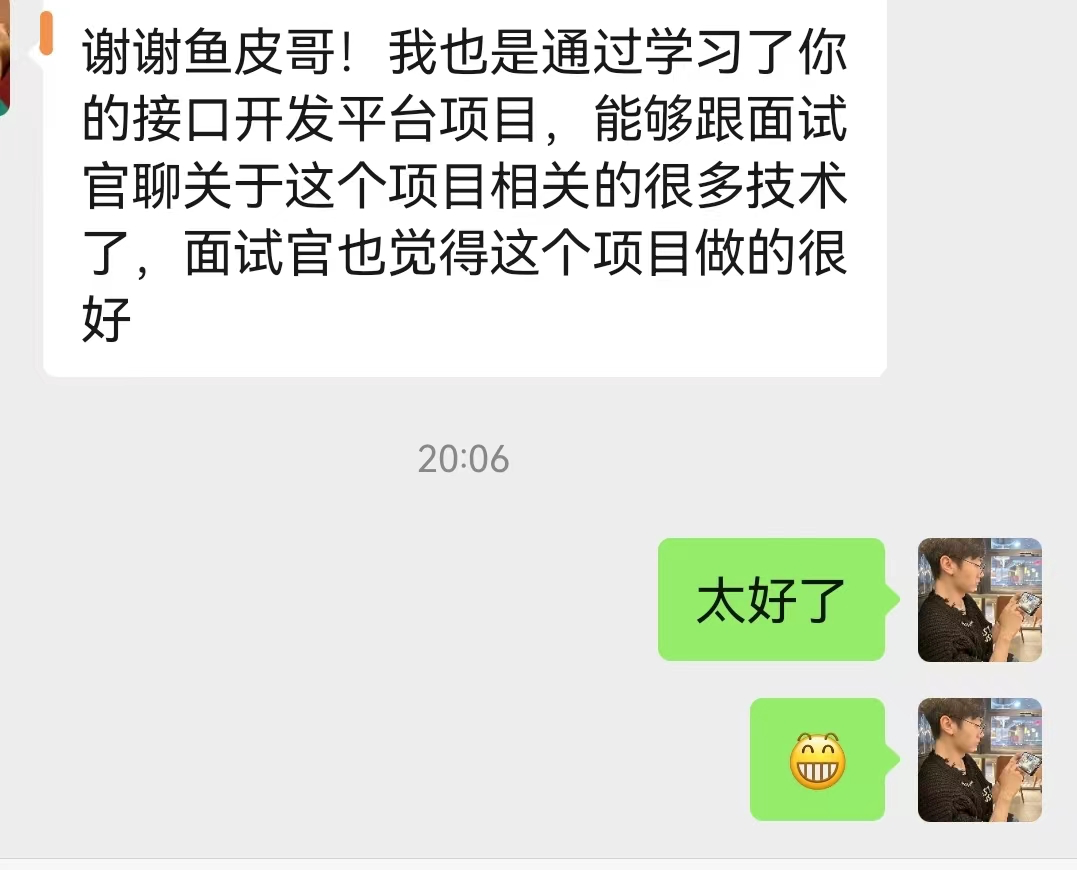
Task: Click the 20:06 timestamp
Action: pyautogui.click(x=464, y=459)
